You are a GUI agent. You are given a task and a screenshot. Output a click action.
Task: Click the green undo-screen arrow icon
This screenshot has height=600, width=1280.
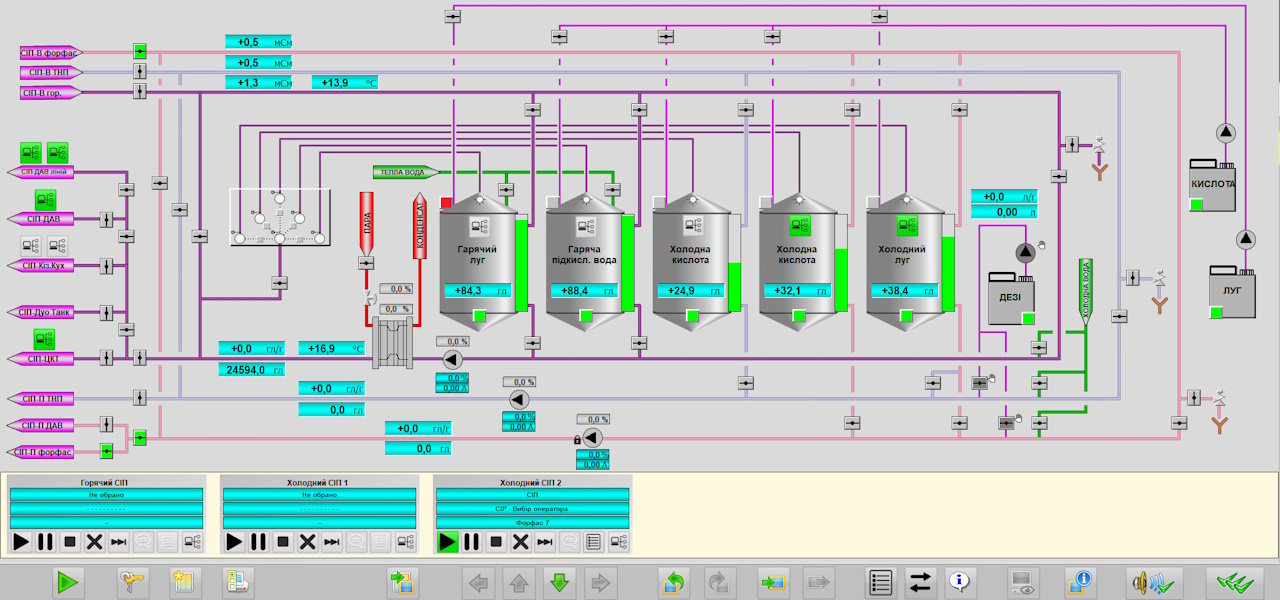[675, 581]
